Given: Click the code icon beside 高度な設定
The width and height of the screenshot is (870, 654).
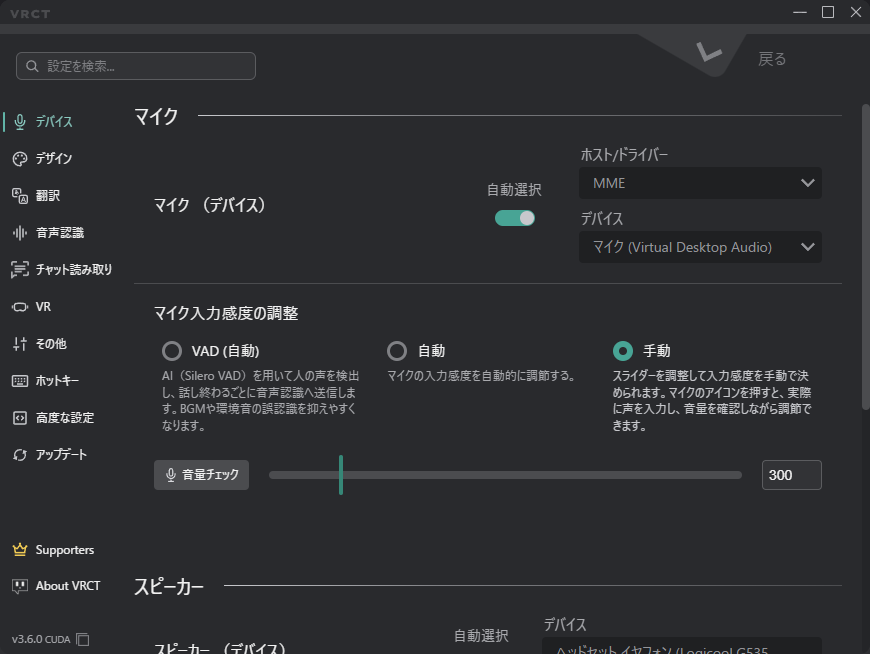Looking at the screenshot, I should coord(20,418).
